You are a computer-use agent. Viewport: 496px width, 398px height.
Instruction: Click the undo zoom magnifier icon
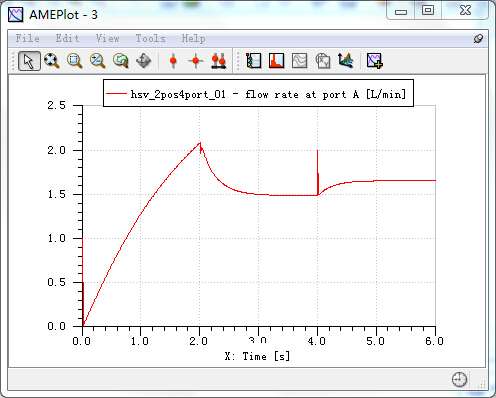coord(121,61)
